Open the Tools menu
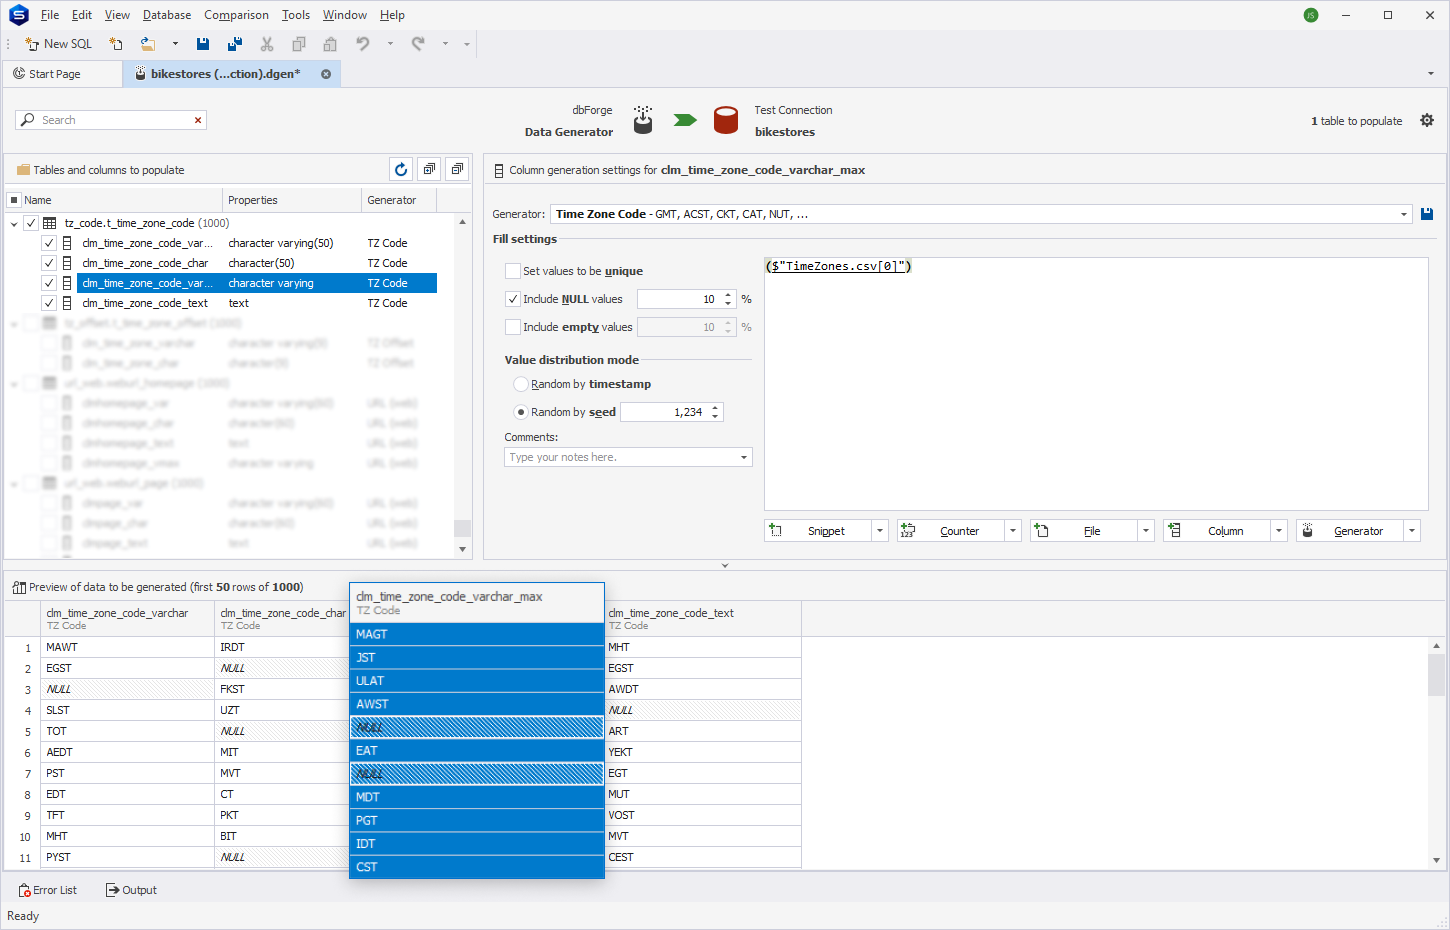Viewport: 1450px width, 930px height. tap(296, 15)
